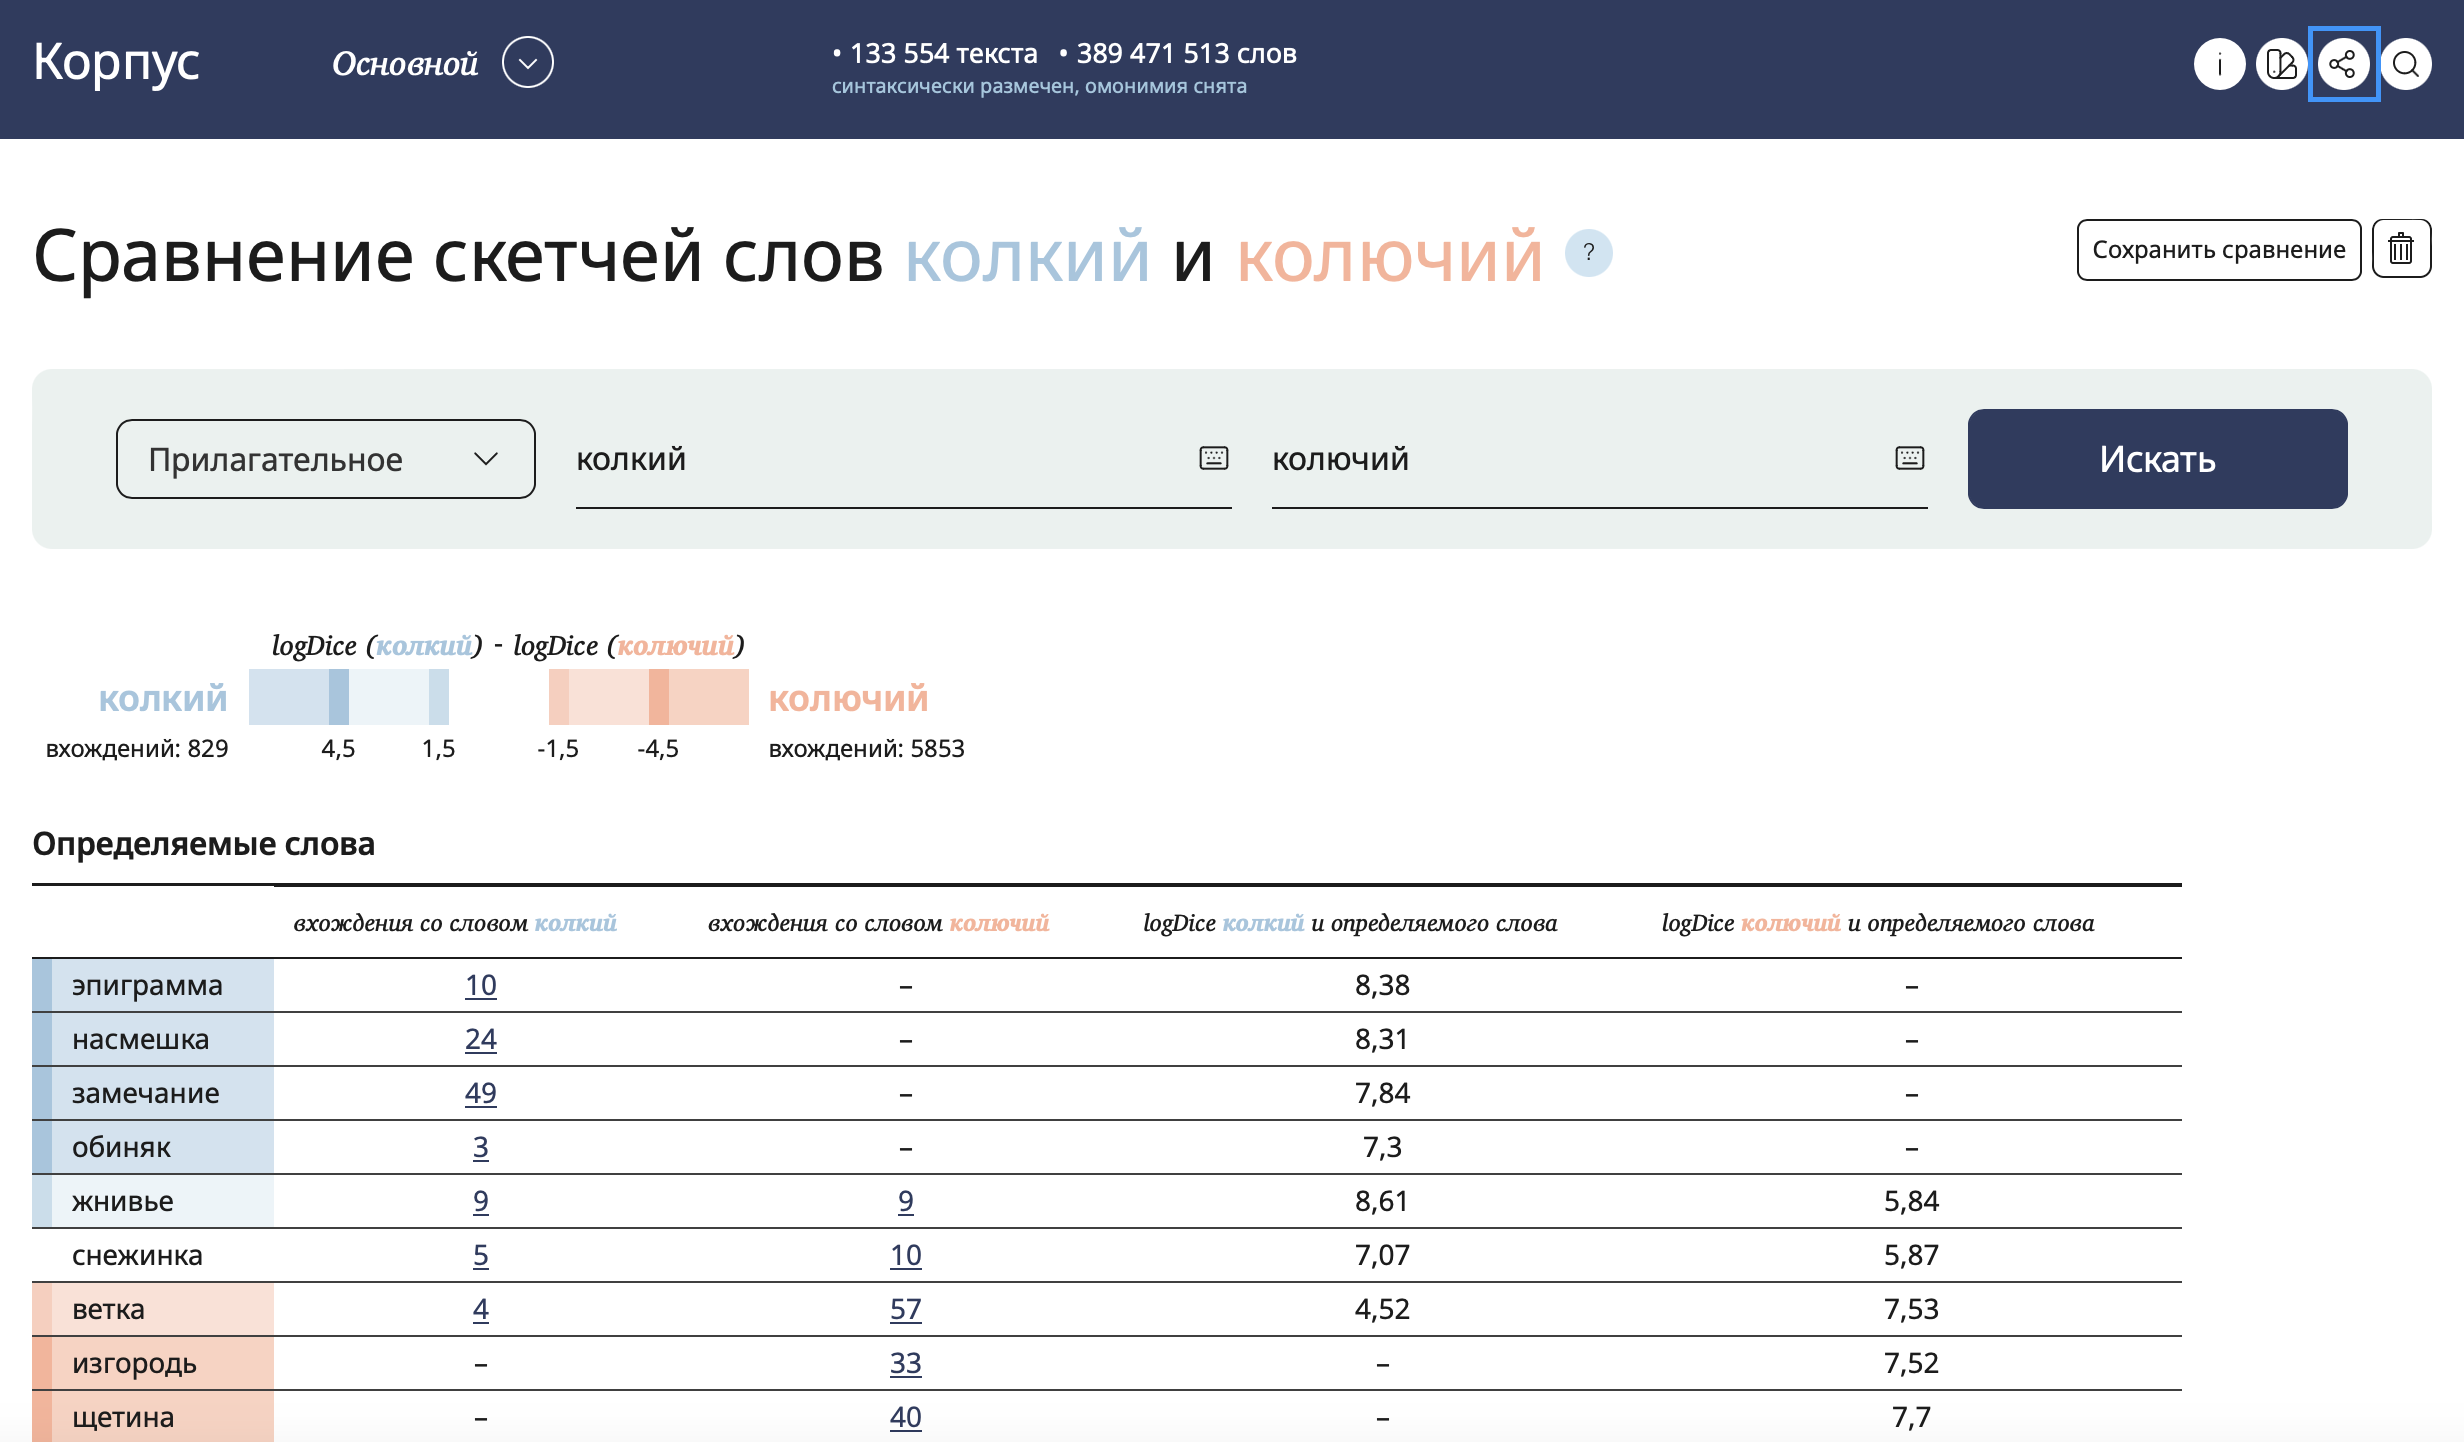Click the trash icon beside Сохранить сравнение
Screen dimensions: 2464x1442
click(2401, 249)
